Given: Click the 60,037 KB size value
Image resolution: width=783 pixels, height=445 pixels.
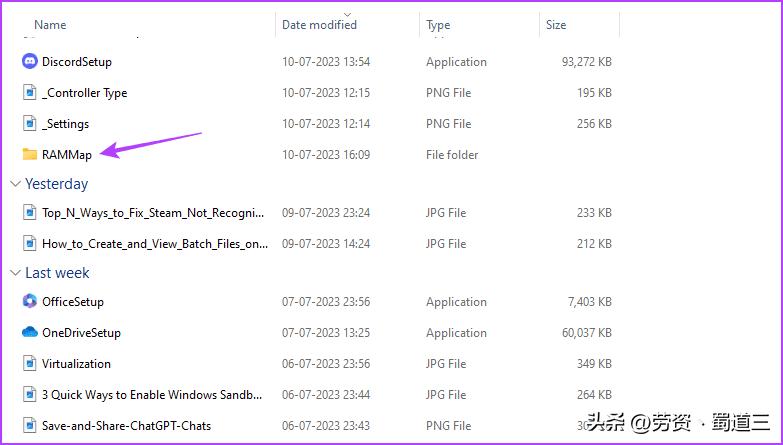Looking at the screenshot, I should point(587,333).
